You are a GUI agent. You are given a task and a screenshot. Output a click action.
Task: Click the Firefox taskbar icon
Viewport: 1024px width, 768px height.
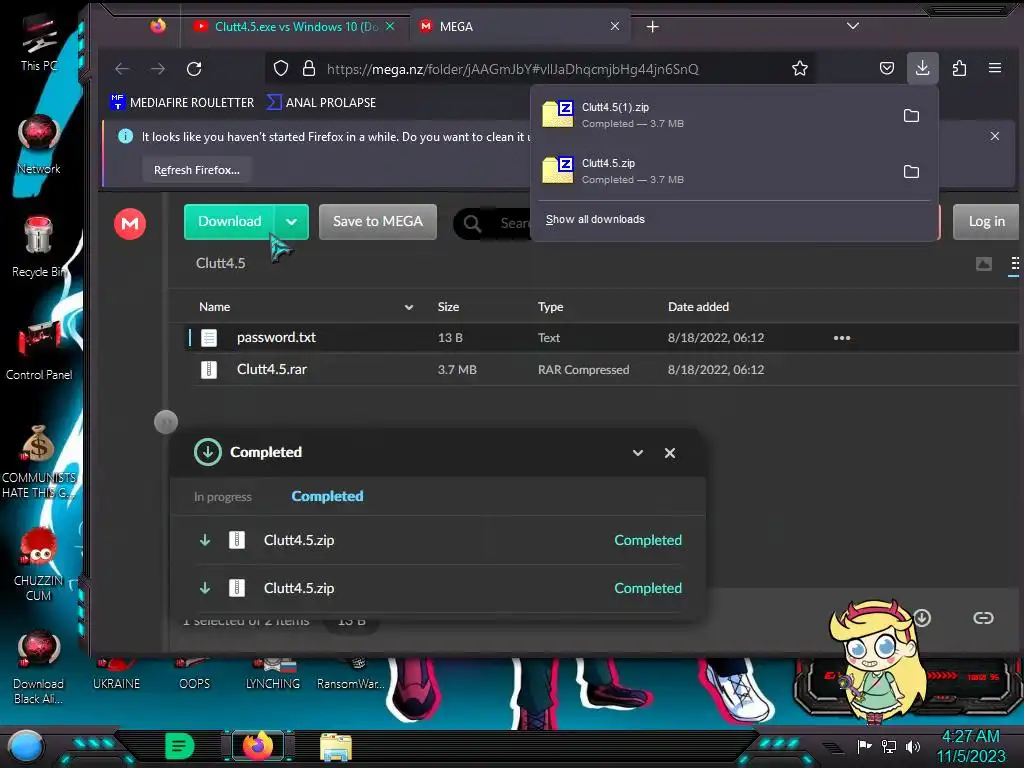pyautogui.click(x=258, y=746)
